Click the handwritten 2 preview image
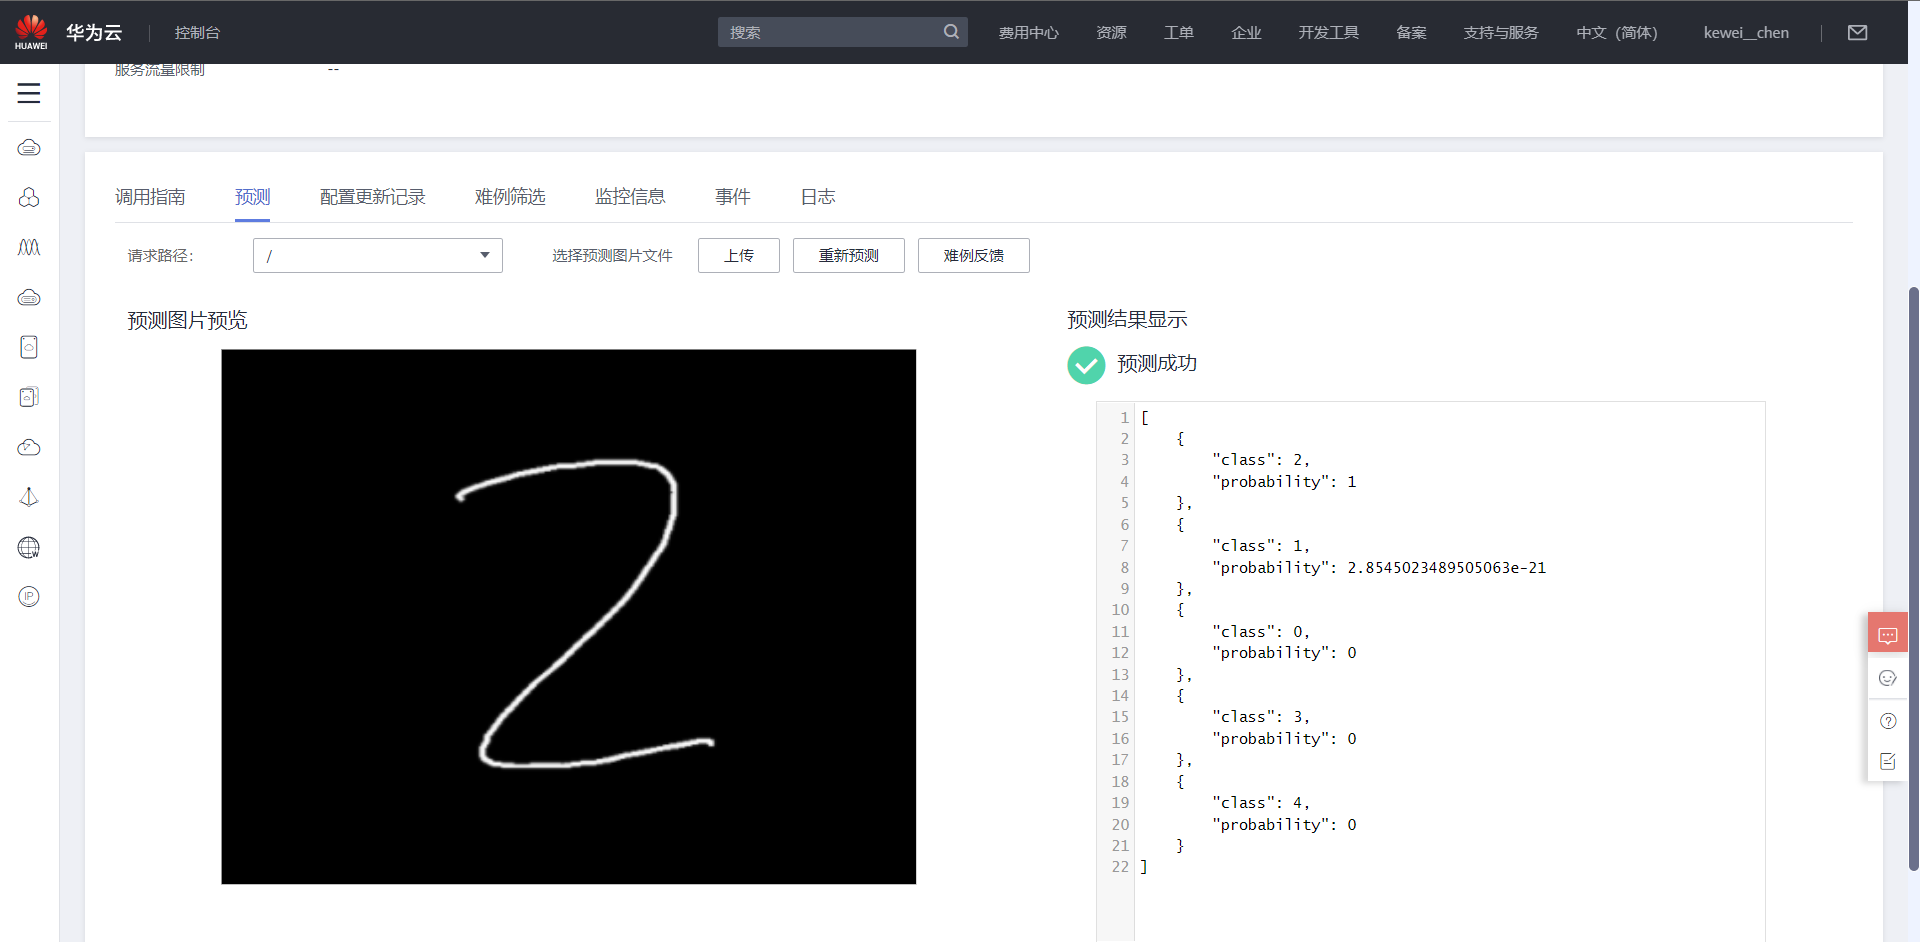1920x942 pixels. (568, 616)
